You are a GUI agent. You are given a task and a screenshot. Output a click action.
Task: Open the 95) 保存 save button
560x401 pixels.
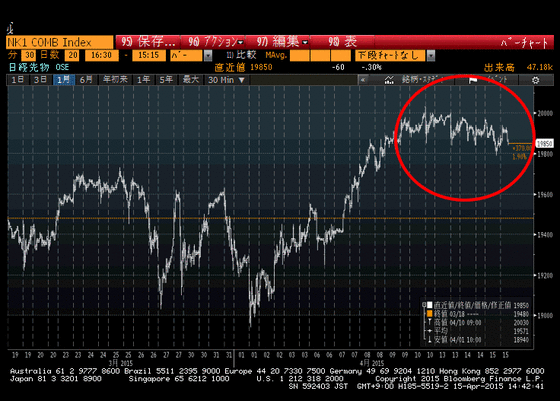(x=148, y=42)
